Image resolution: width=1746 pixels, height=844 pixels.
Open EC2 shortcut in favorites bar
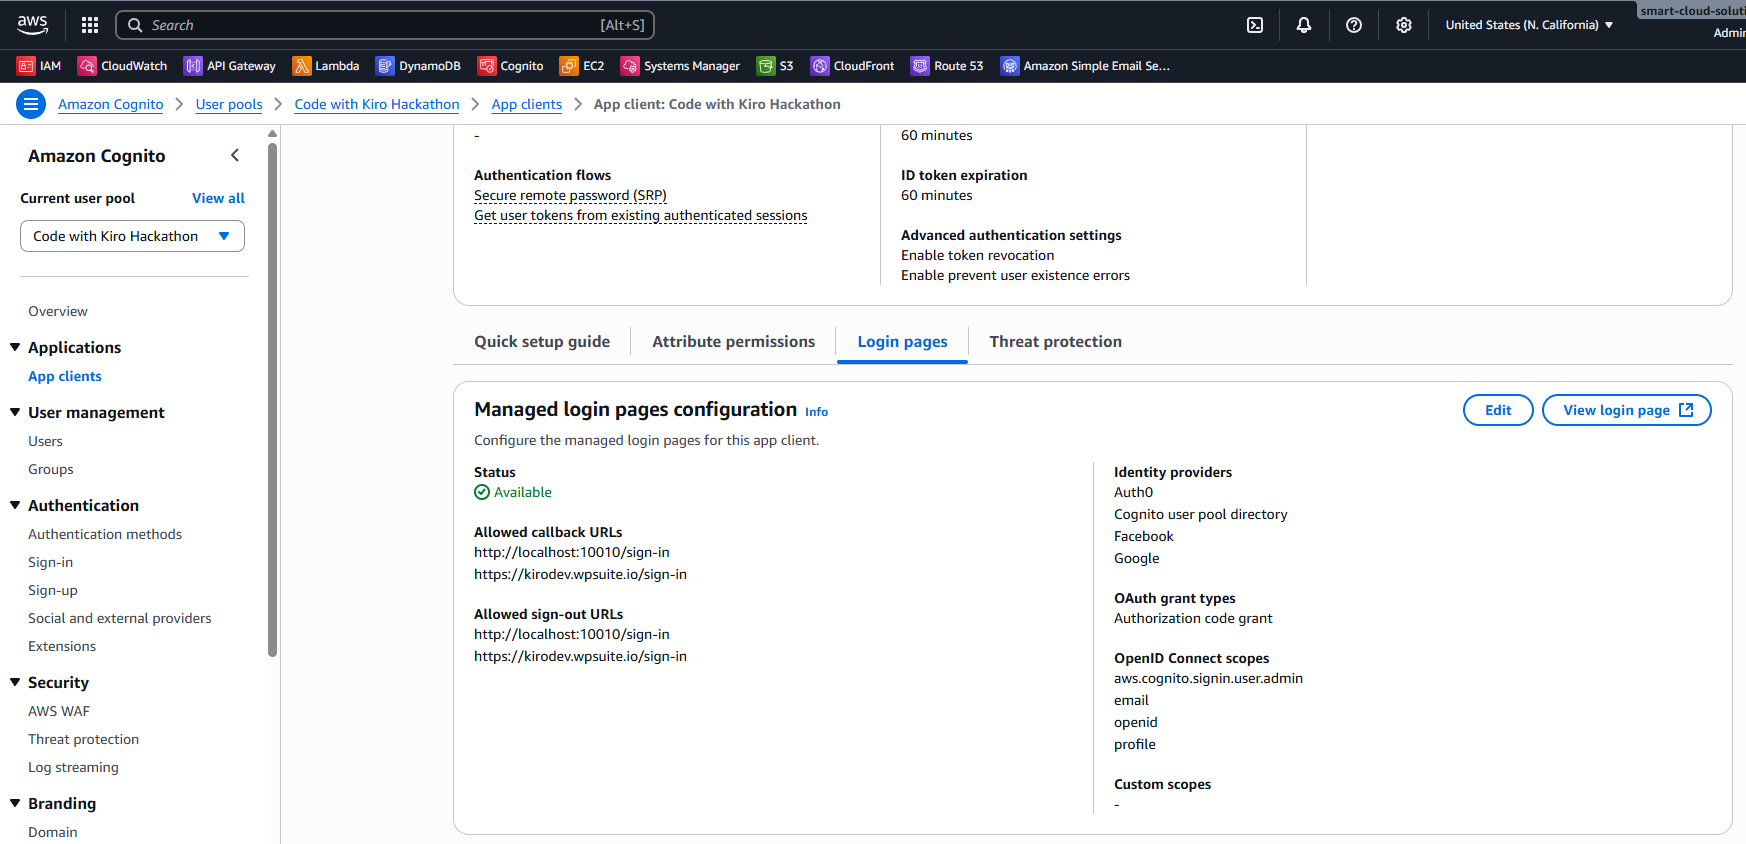582,66
